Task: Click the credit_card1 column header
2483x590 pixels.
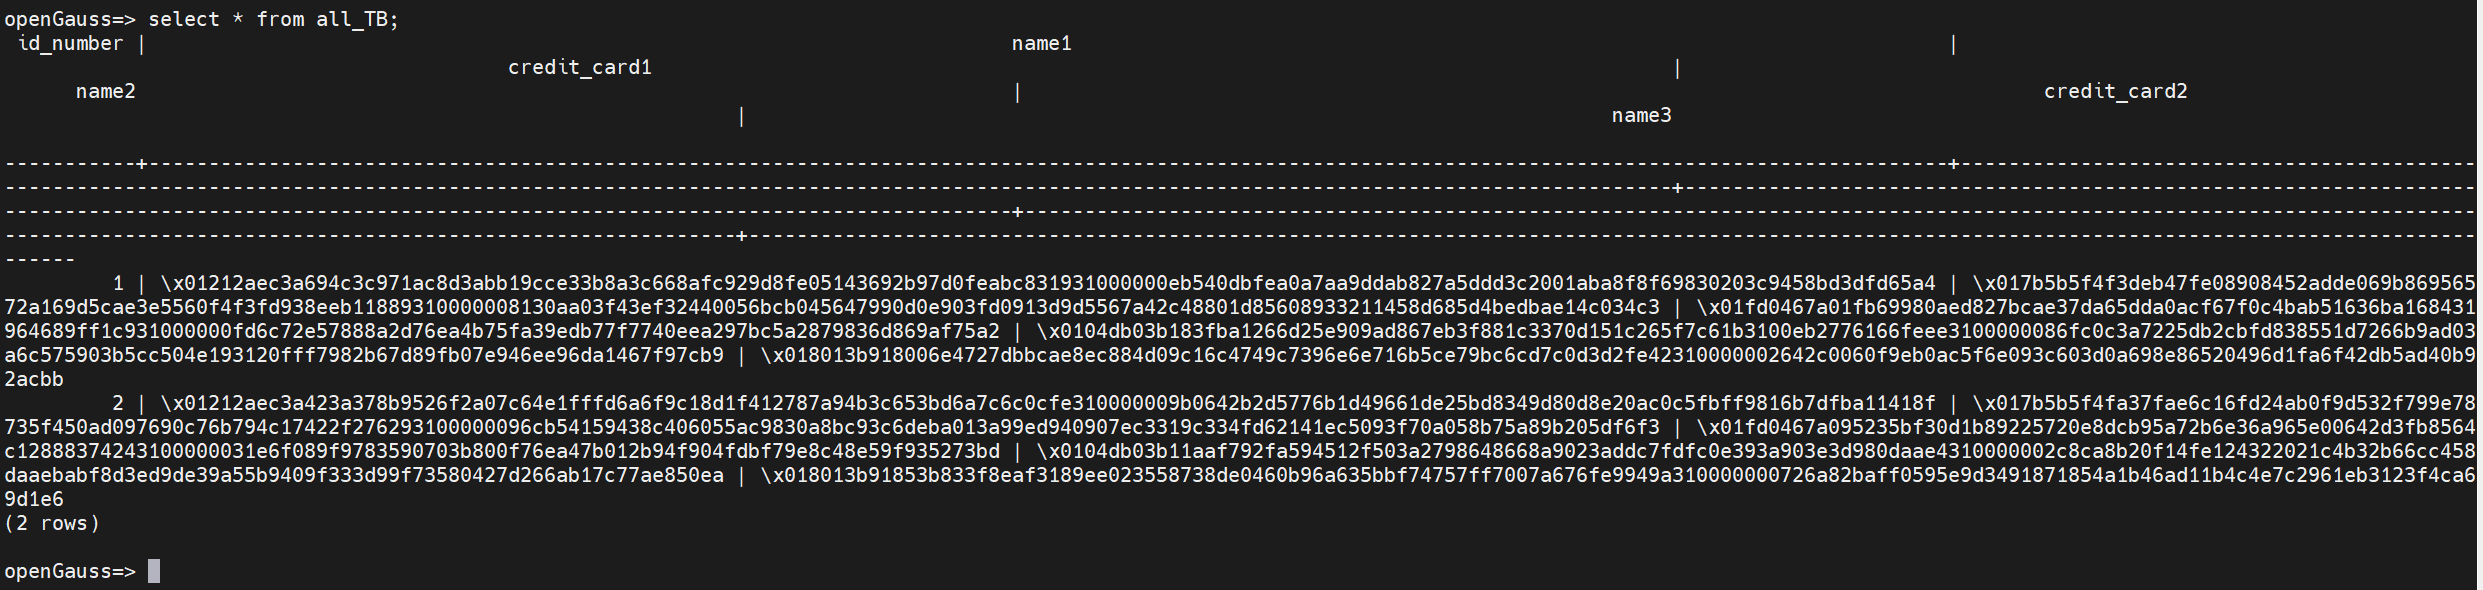Action: click(579, 67)
